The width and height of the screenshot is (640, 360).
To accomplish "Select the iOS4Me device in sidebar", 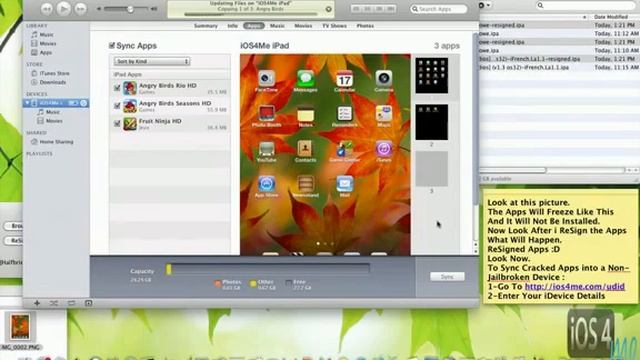I will coord(56,103).
